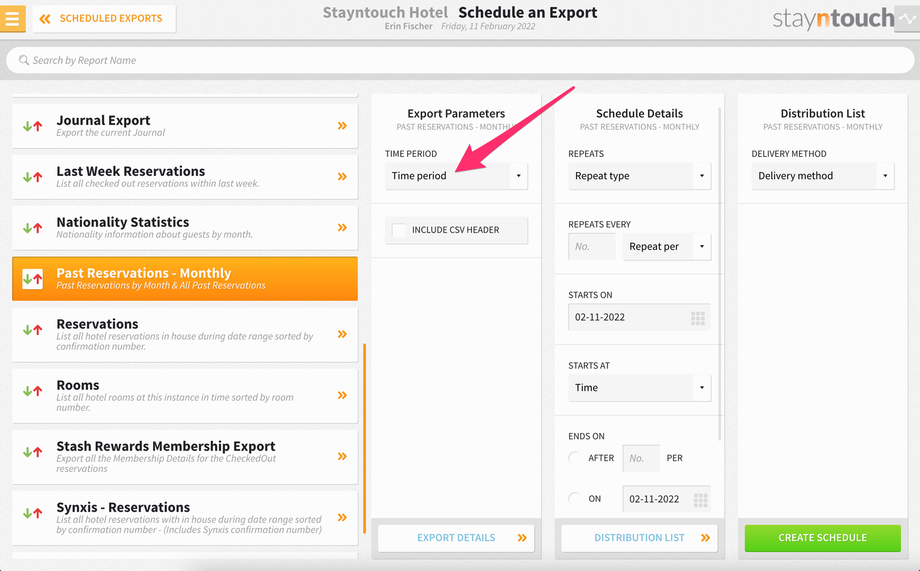This screenshot has width=920, height=571.
Task: Click the Last Week Reservations arrows icon
Action: pyautogui.click(x=32, y=177)
